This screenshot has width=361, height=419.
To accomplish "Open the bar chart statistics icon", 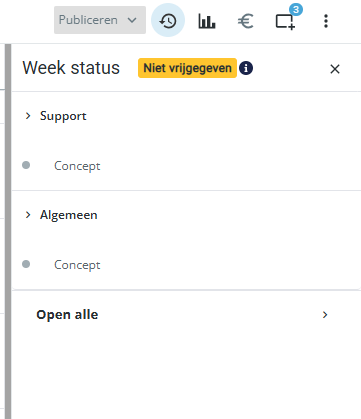I will tap(207, 21).
